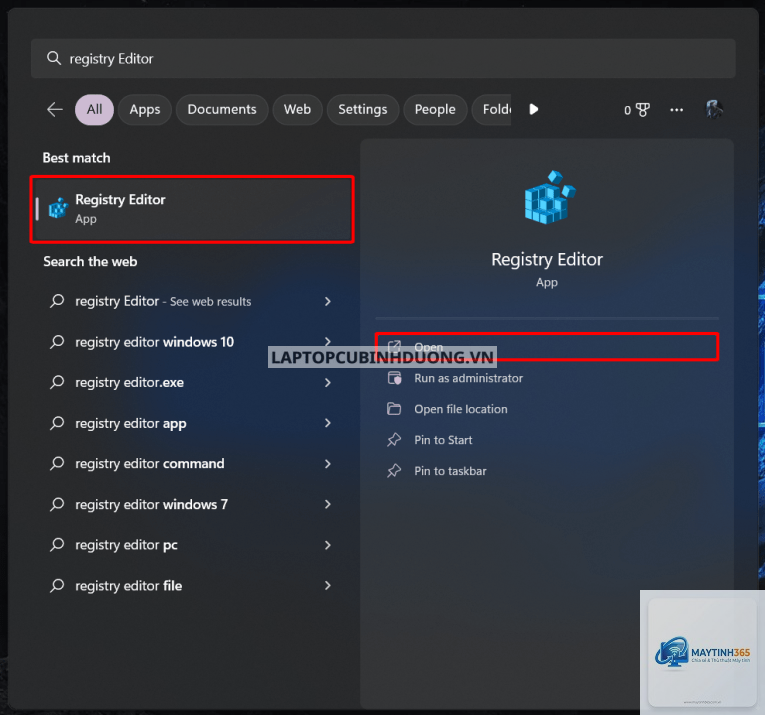Choose Pin to Start
765x715 pixels.
(x=546, y=440)
